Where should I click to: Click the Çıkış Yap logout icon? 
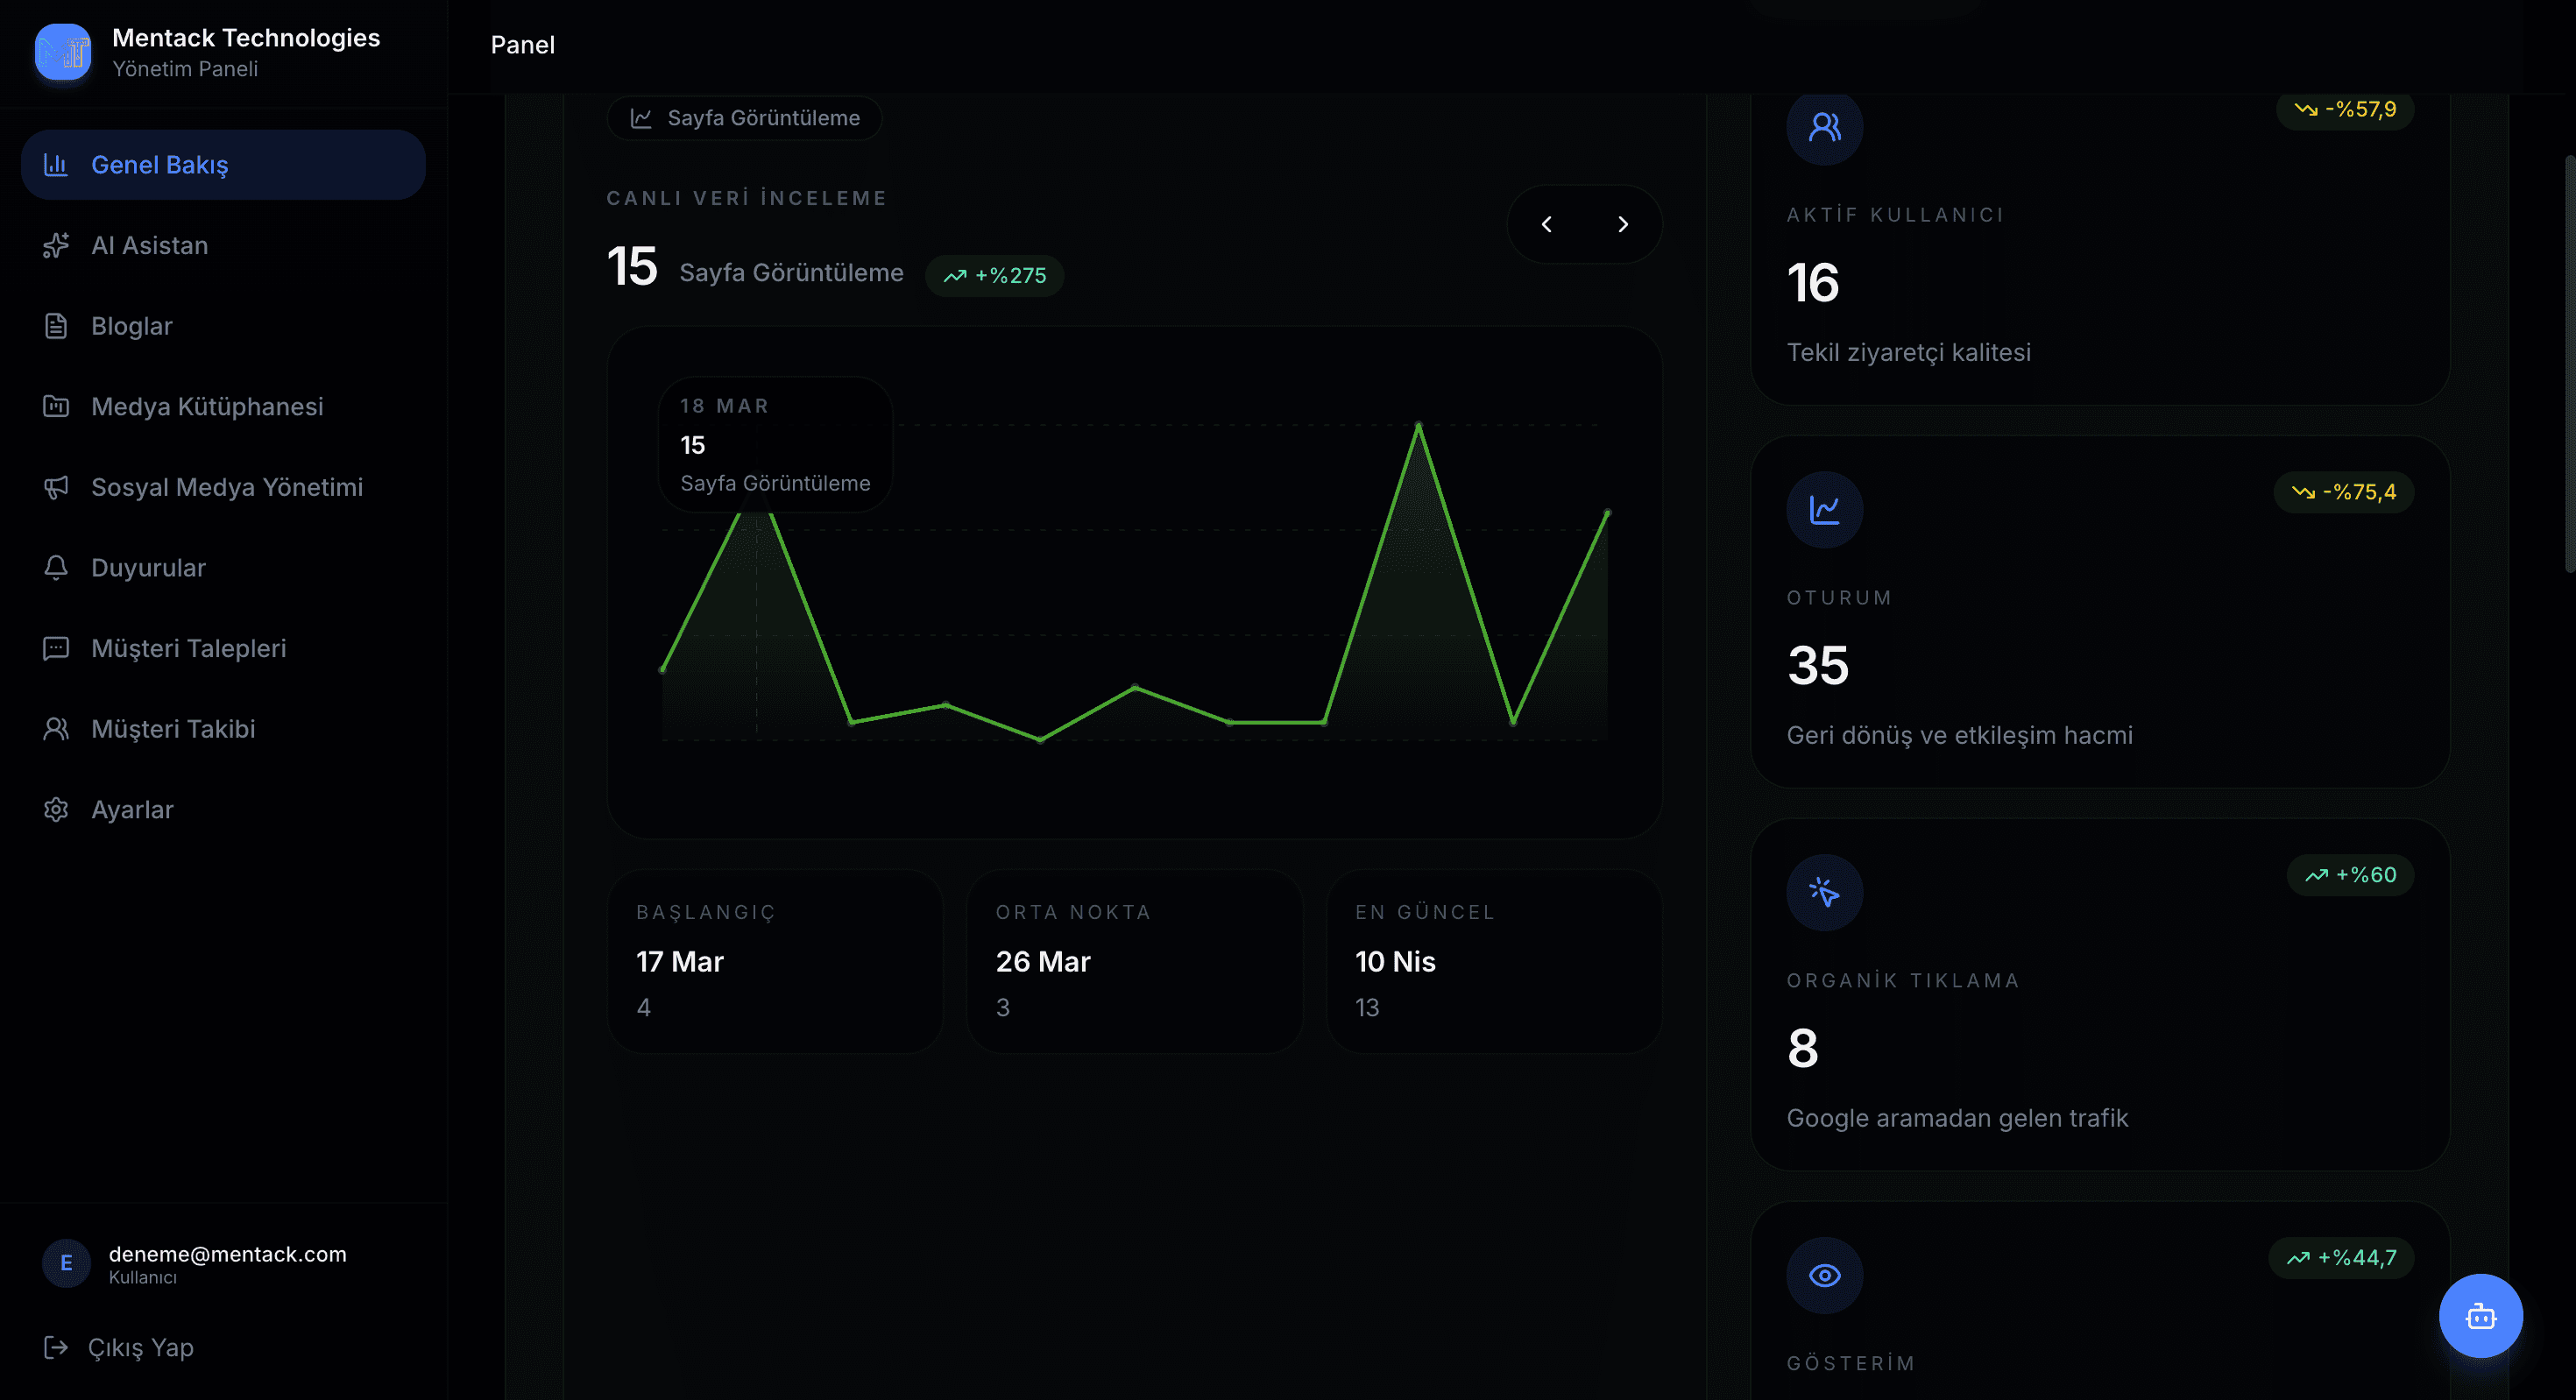tap(56, 1347)
